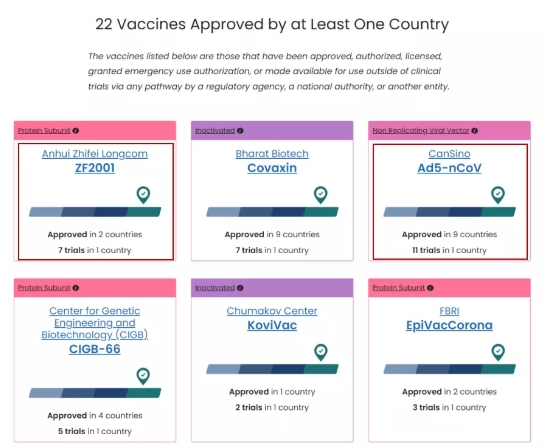The image size is (546, 448).
Task: Click info icon beside ZF2001's Protein Subunit label
Action: pos(76,131)
